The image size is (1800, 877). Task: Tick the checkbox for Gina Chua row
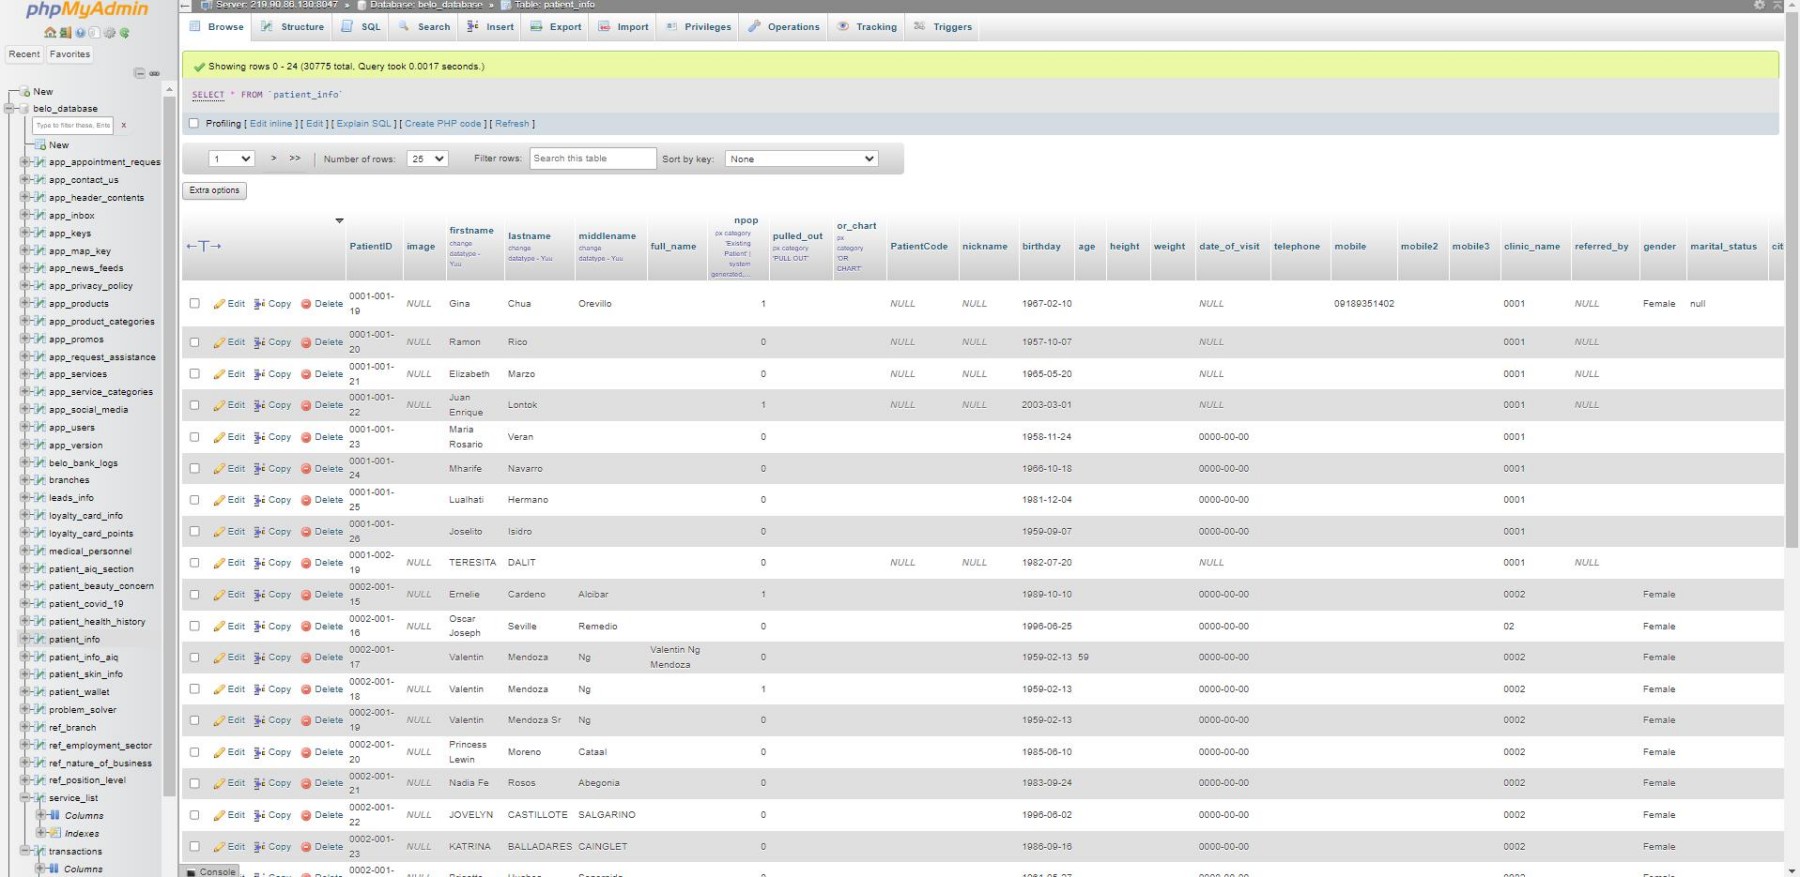194,303
